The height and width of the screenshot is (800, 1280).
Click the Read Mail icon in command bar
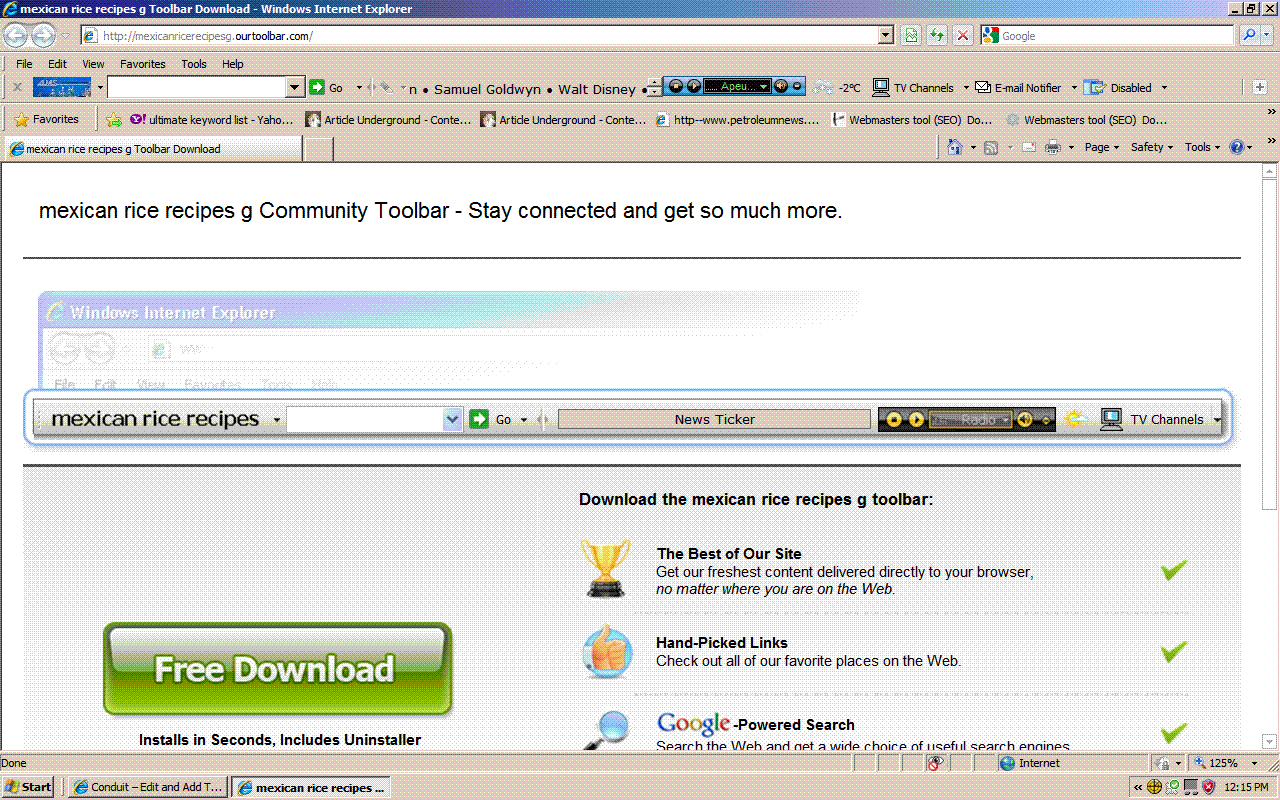[x=1029, y=147]
